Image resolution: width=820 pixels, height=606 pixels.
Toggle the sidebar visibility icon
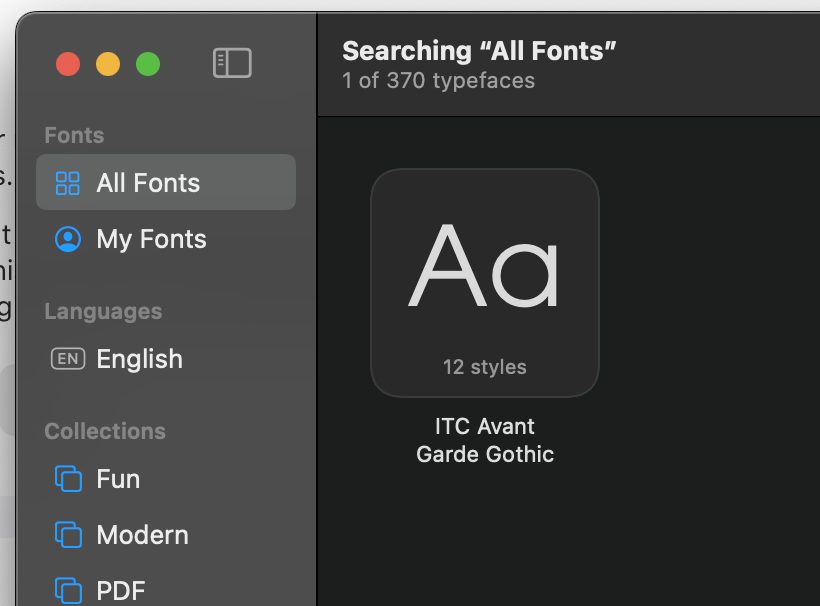tap(232, 63)
